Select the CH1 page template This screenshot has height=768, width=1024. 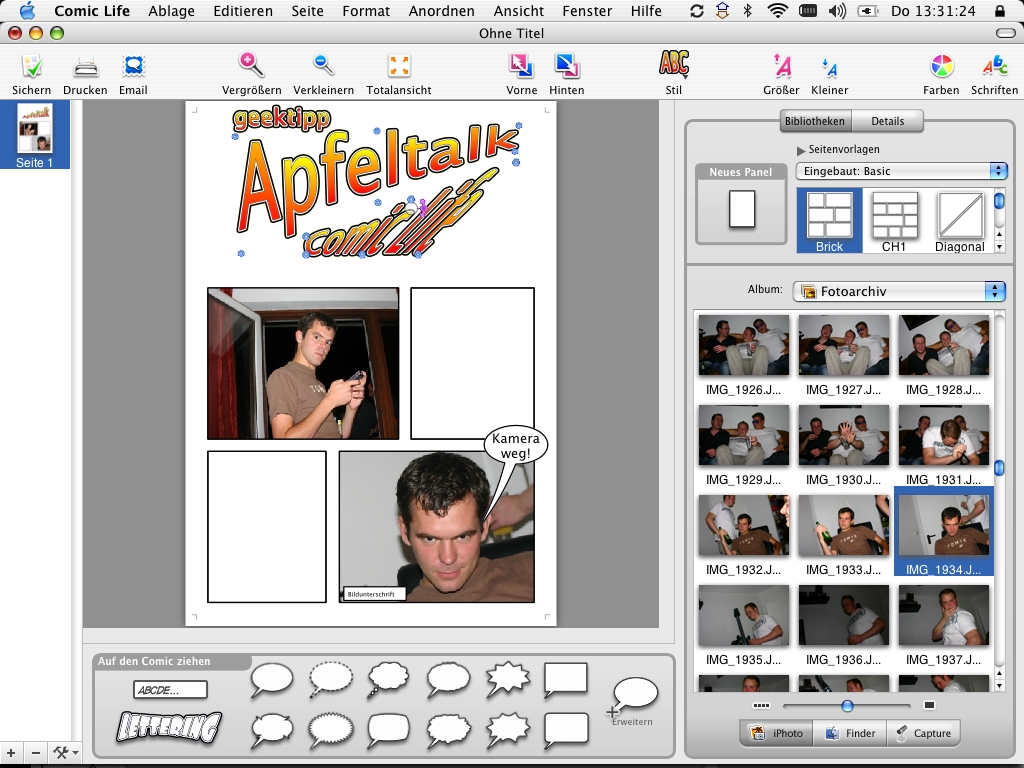point(894,221)
